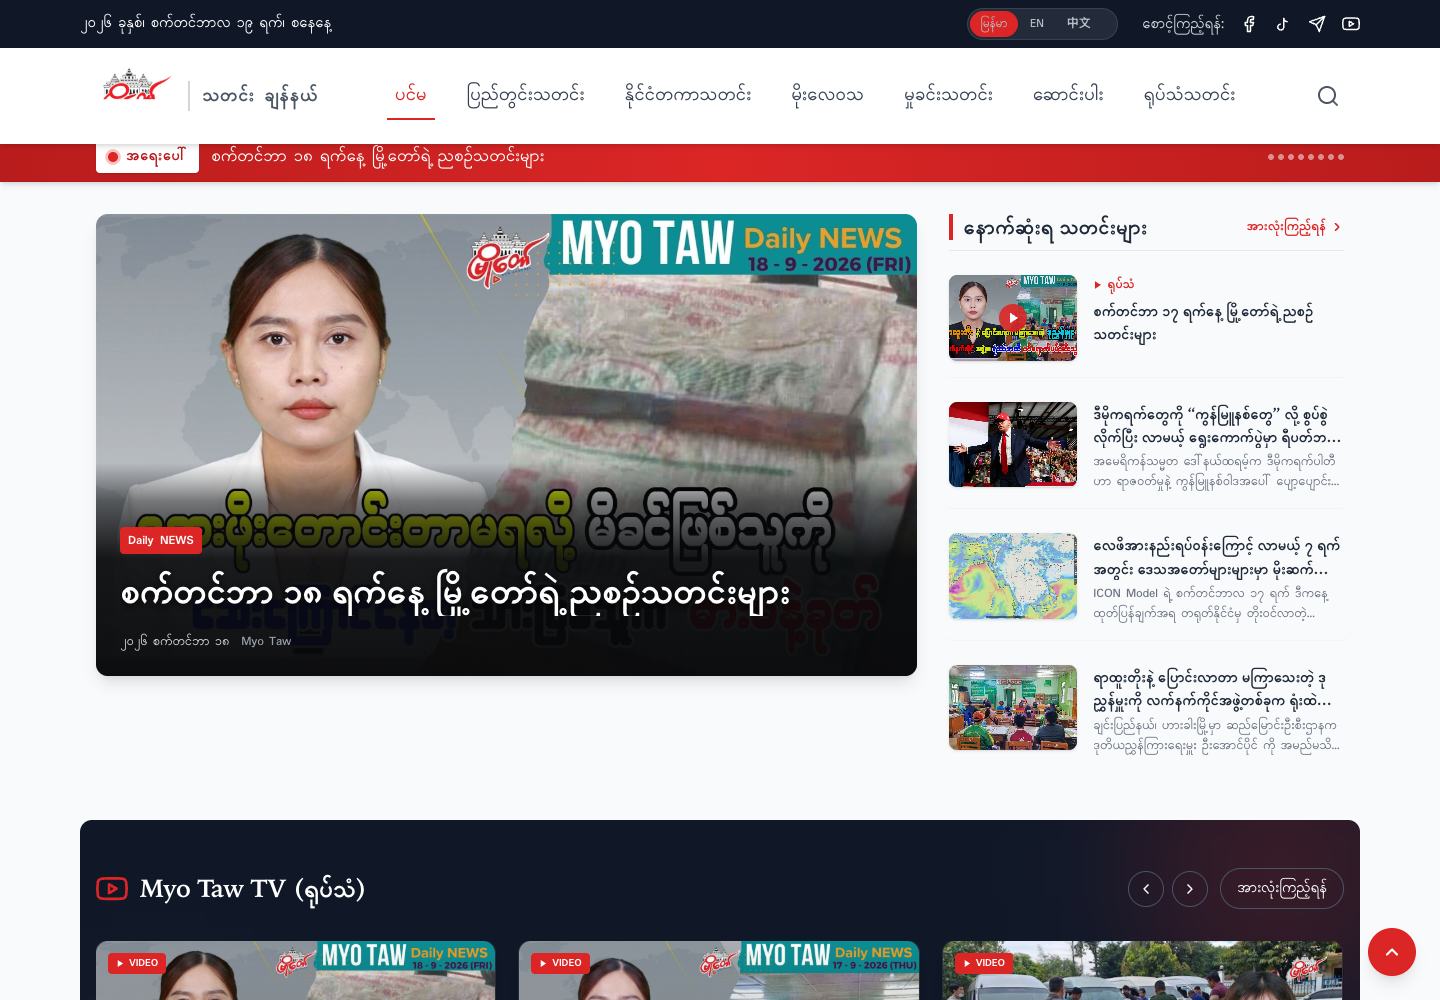
Task: Switch language to မြန်မာ
Action: point(993,24)
